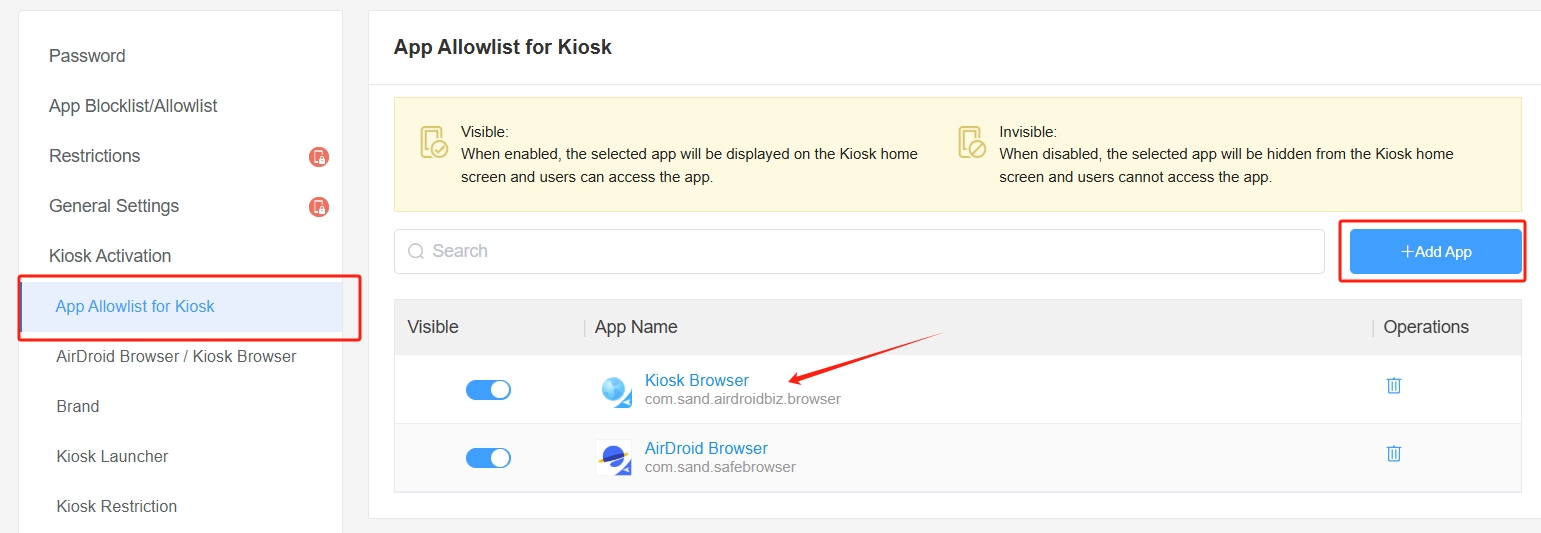Click the magnifier icon in the search box

coord(416,251)
